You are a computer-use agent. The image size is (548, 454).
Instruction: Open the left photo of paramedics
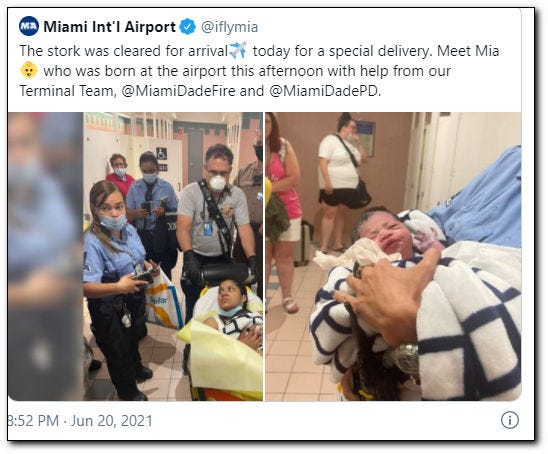point(135,256)
